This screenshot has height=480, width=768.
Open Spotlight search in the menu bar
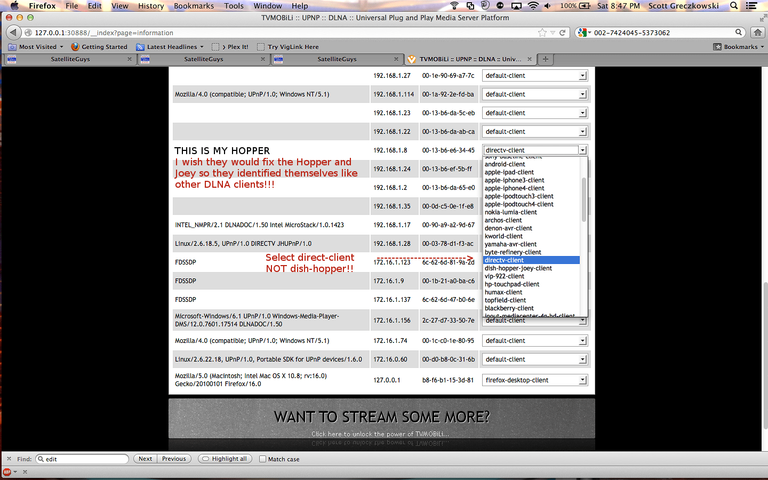point(733,6)
